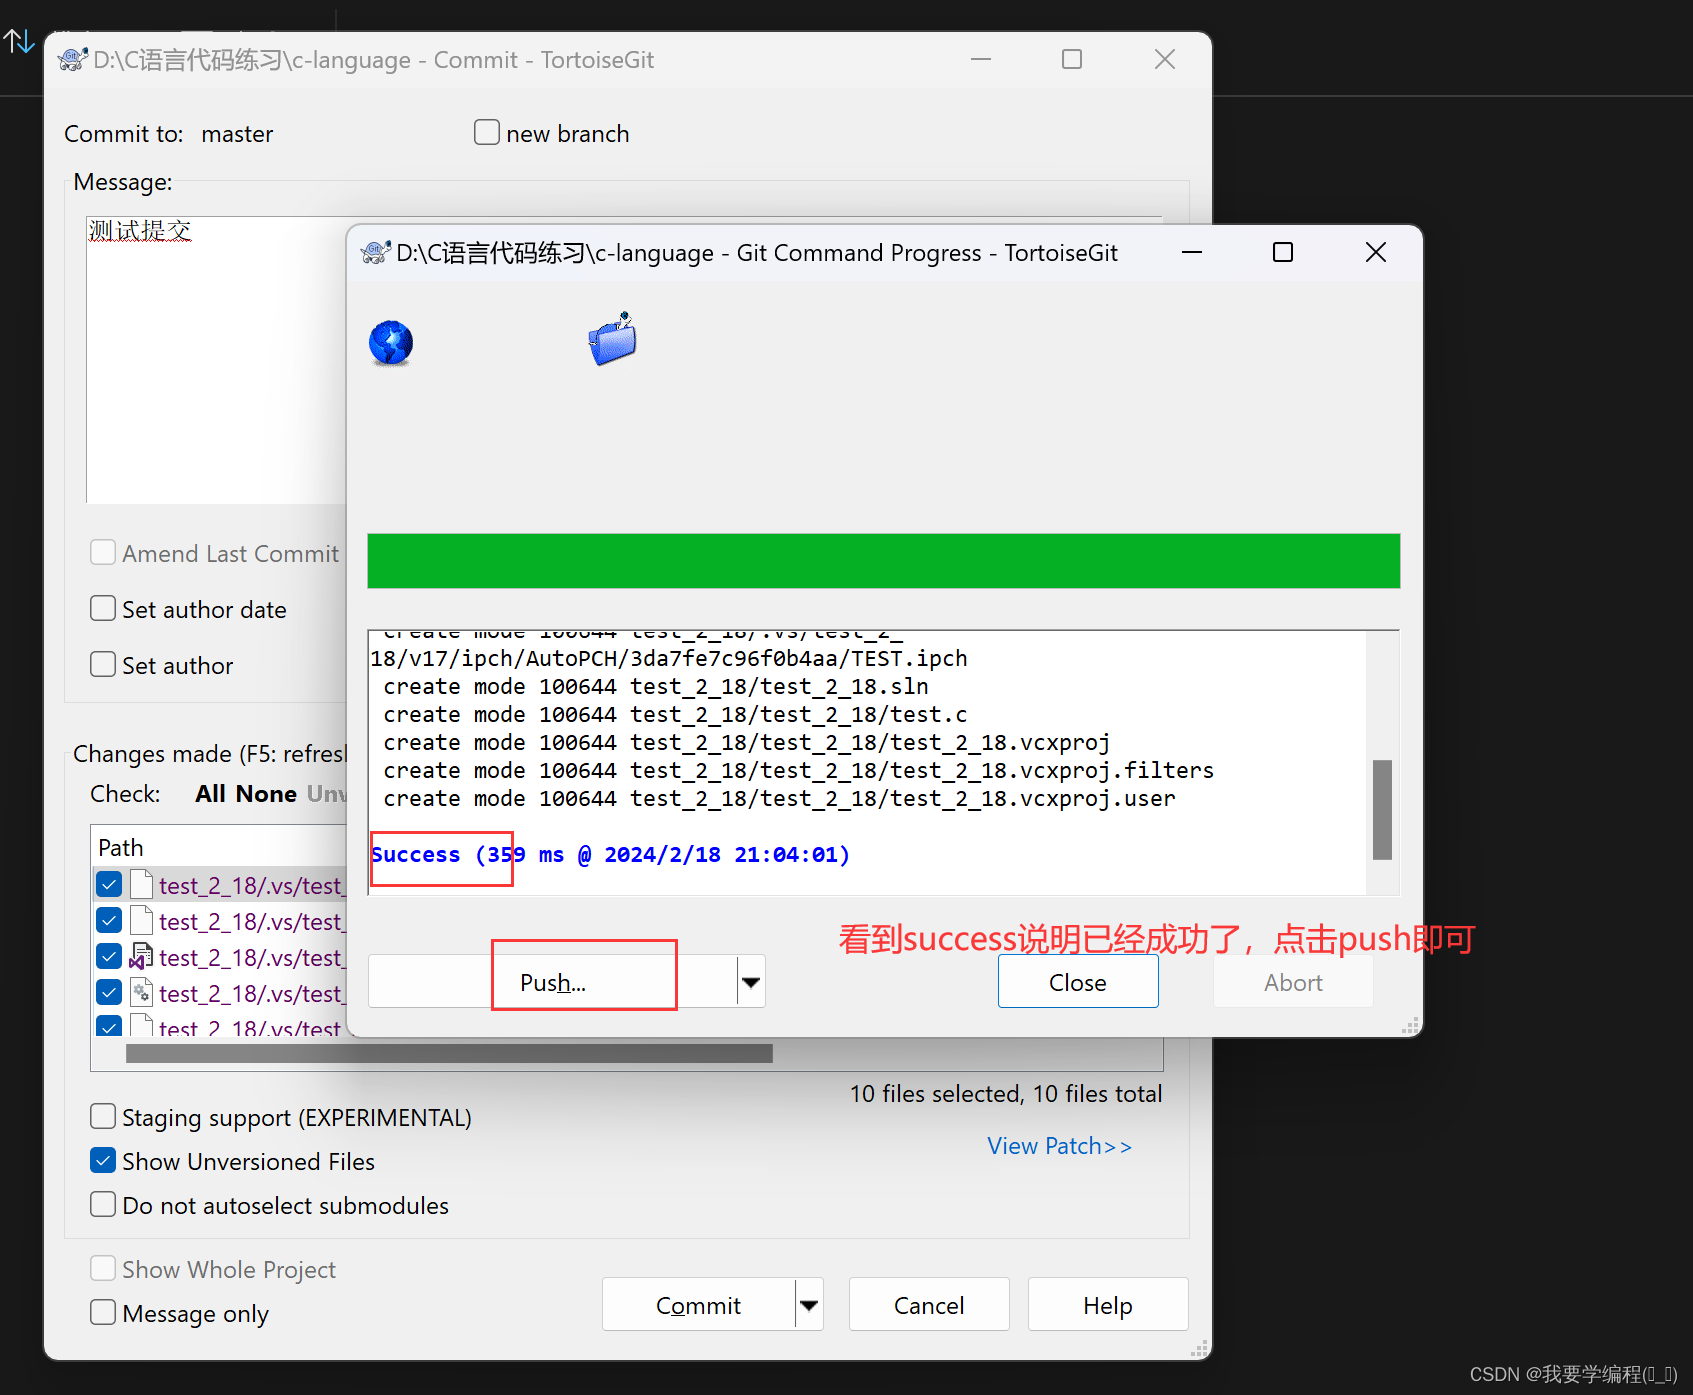Toggle Message only checkbox
1693x1395 pixels.
pyautogui.click(x=103, y=1312)
